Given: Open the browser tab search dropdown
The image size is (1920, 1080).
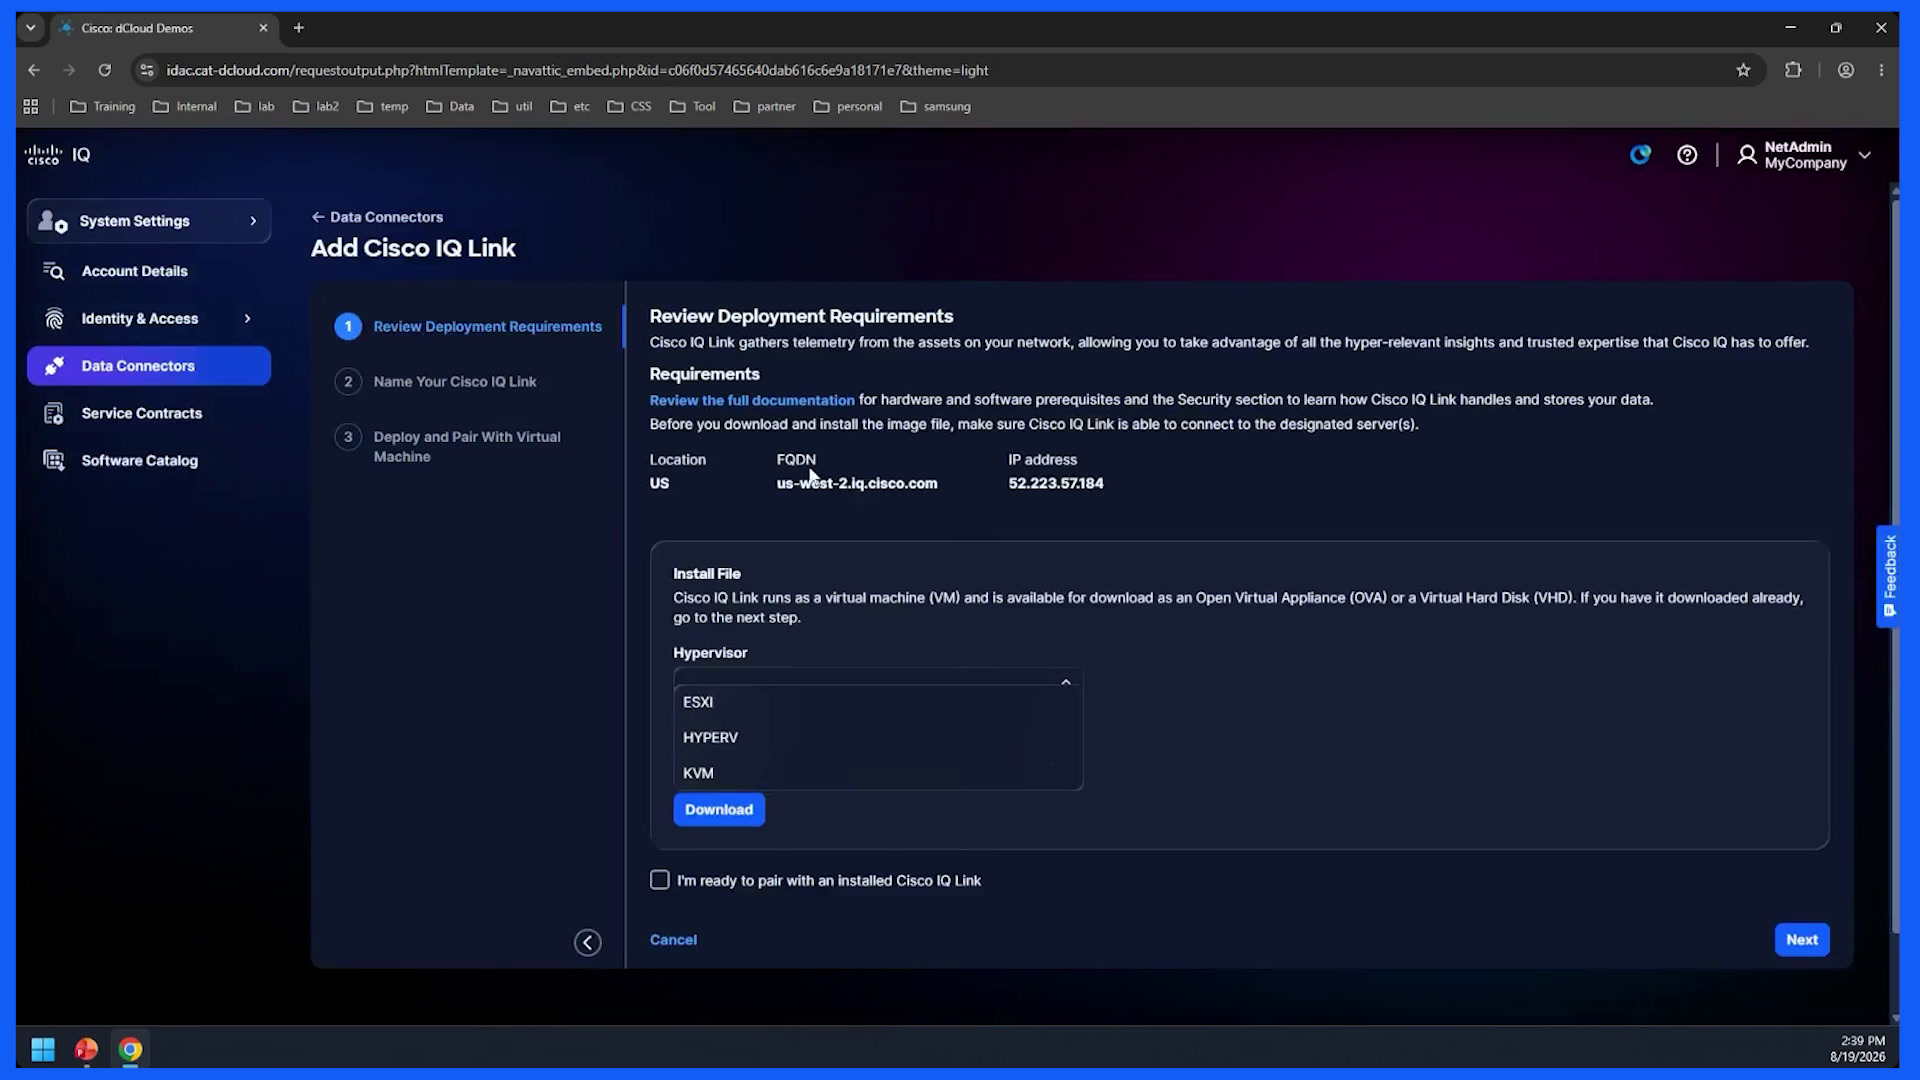Looking at the screenshot, I should pos(31,28).
